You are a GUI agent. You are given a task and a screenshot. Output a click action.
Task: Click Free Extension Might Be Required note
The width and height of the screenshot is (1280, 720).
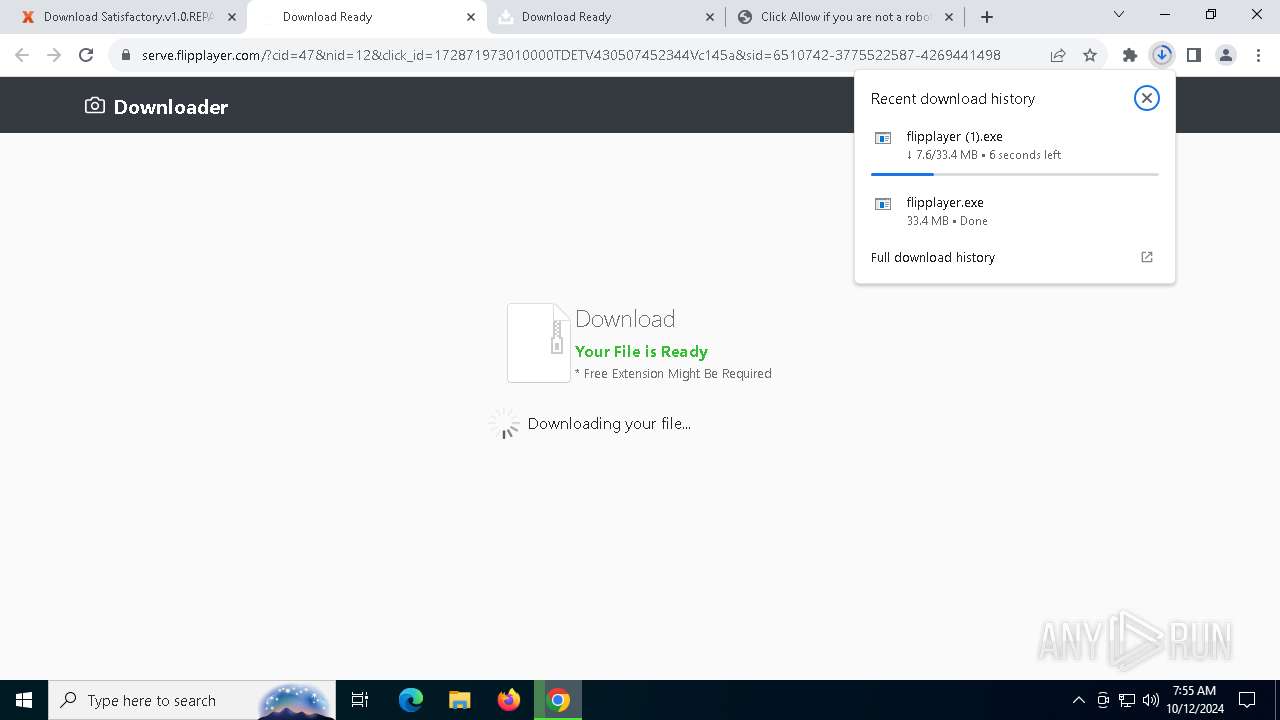673,373
